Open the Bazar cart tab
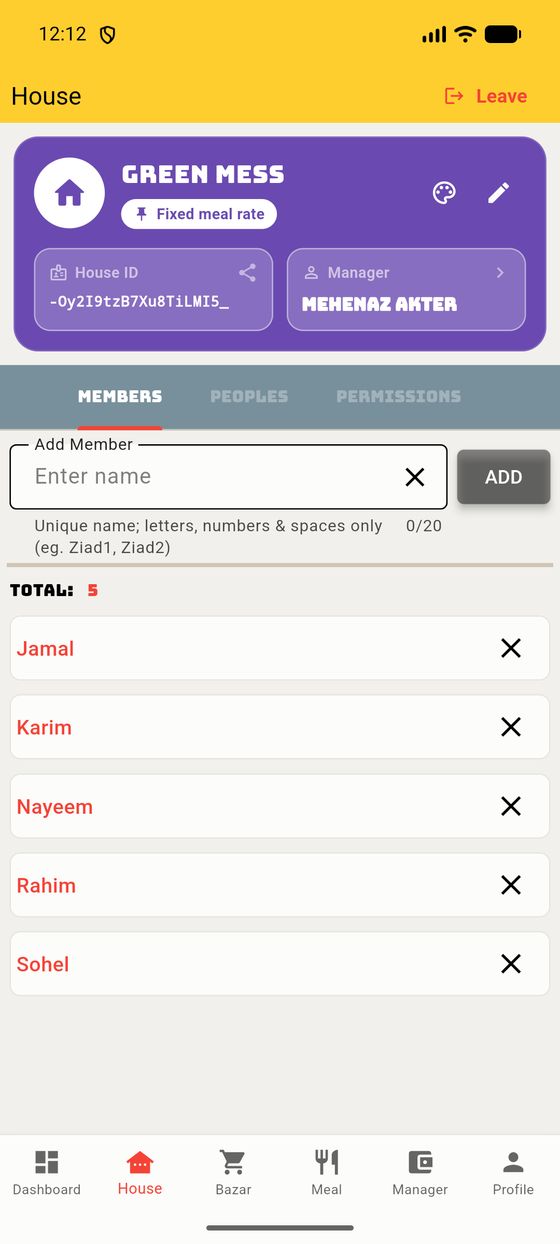Image resolution: width=560 pixels, height=1244 pixels. click(x=233, y=1172)
